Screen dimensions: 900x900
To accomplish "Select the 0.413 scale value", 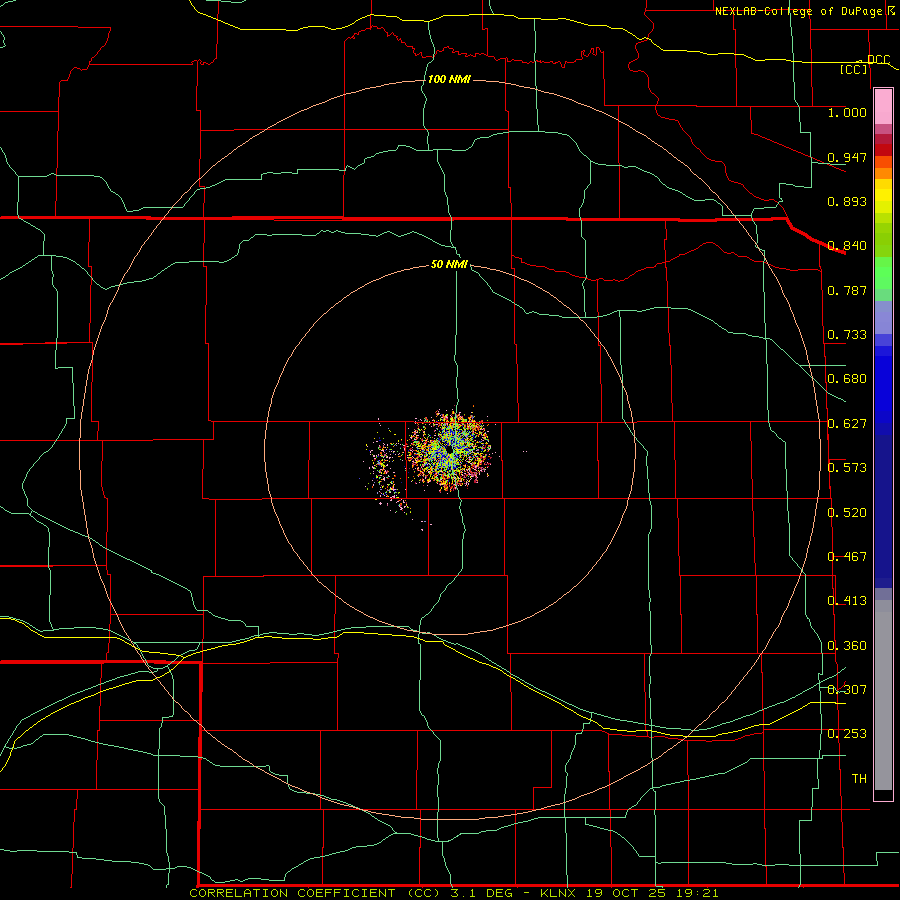I will point(847,601).
